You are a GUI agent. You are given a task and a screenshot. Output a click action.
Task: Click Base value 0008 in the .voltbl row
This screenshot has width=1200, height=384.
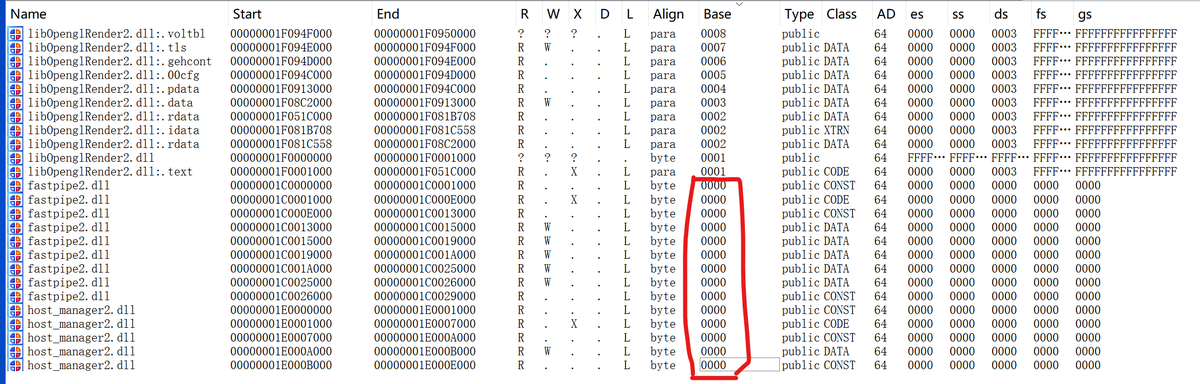(x=713, y=35)
